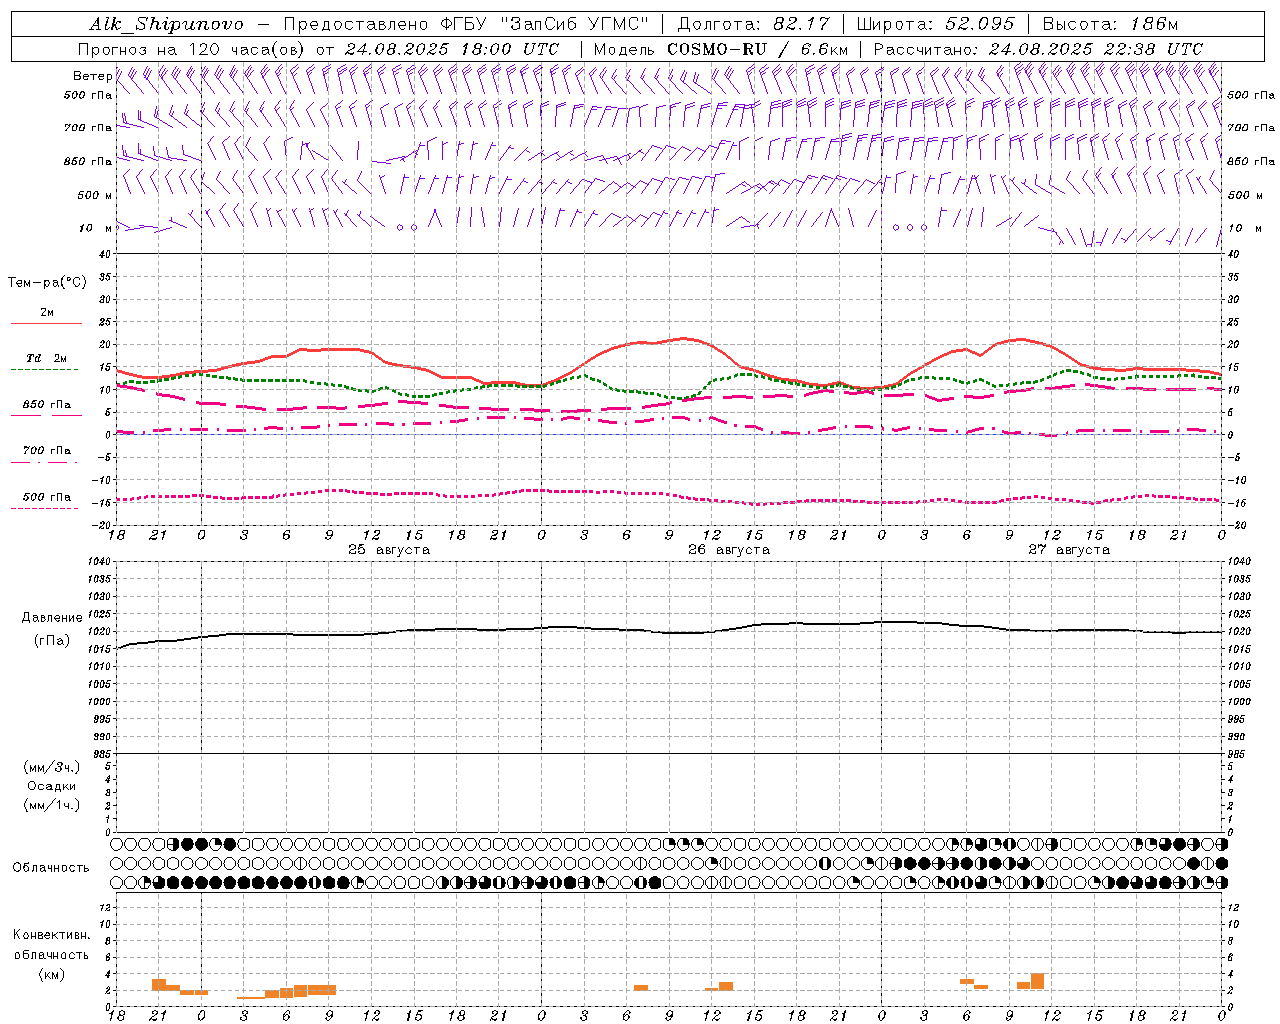The height and width of the screenshot is (1024, 1280).
Task: Click the (мм/1ч.) precipitation unit label
Action: (x=52, y=805)
